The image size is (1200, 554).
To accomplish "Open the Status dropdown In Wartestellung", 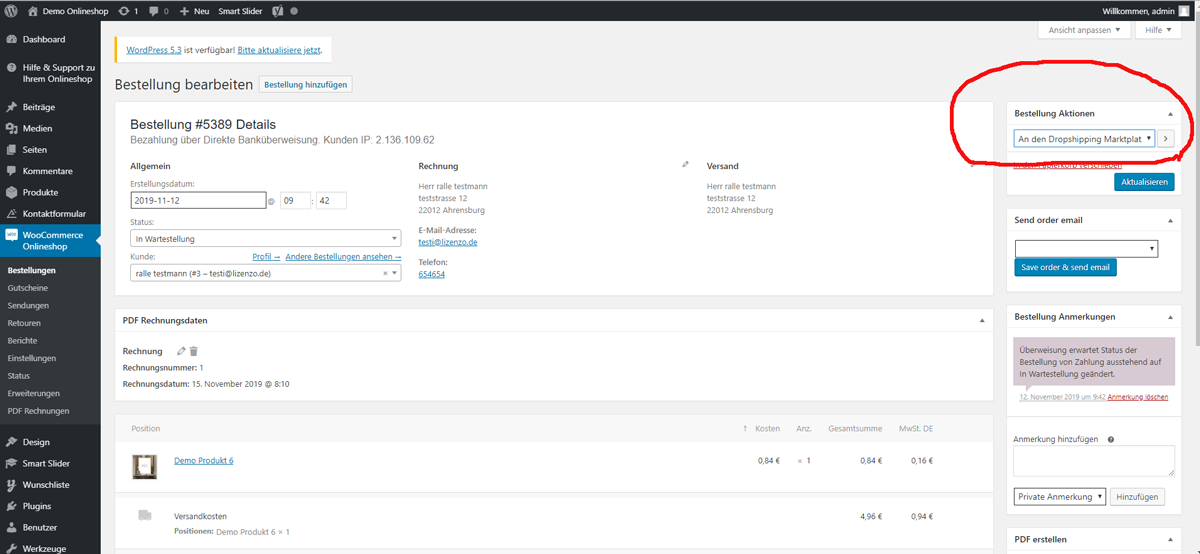I will [266, 239].
